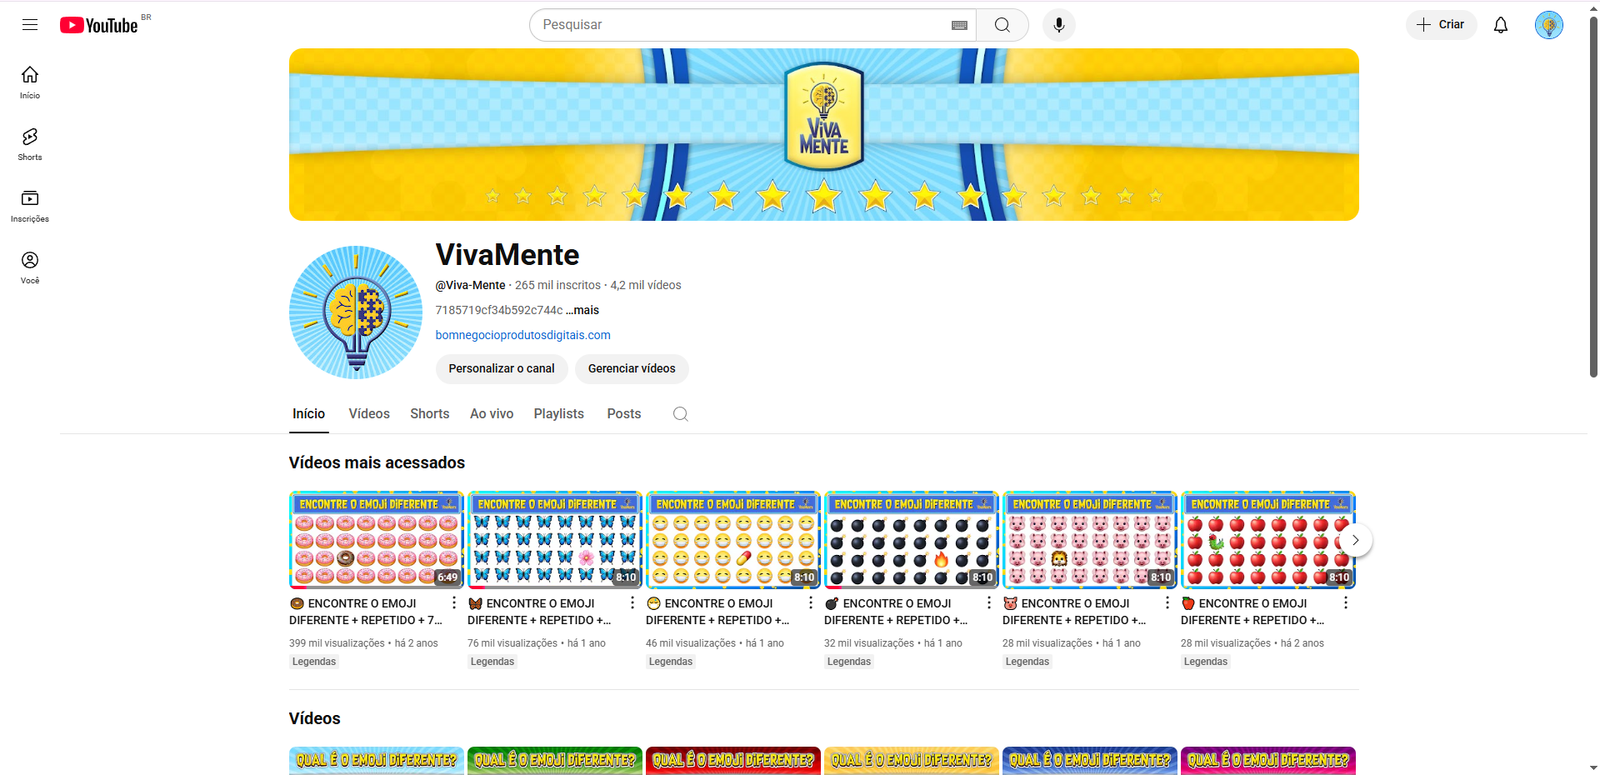
Task: Show next videos with carousel arrow
Action: (1355, 540)
